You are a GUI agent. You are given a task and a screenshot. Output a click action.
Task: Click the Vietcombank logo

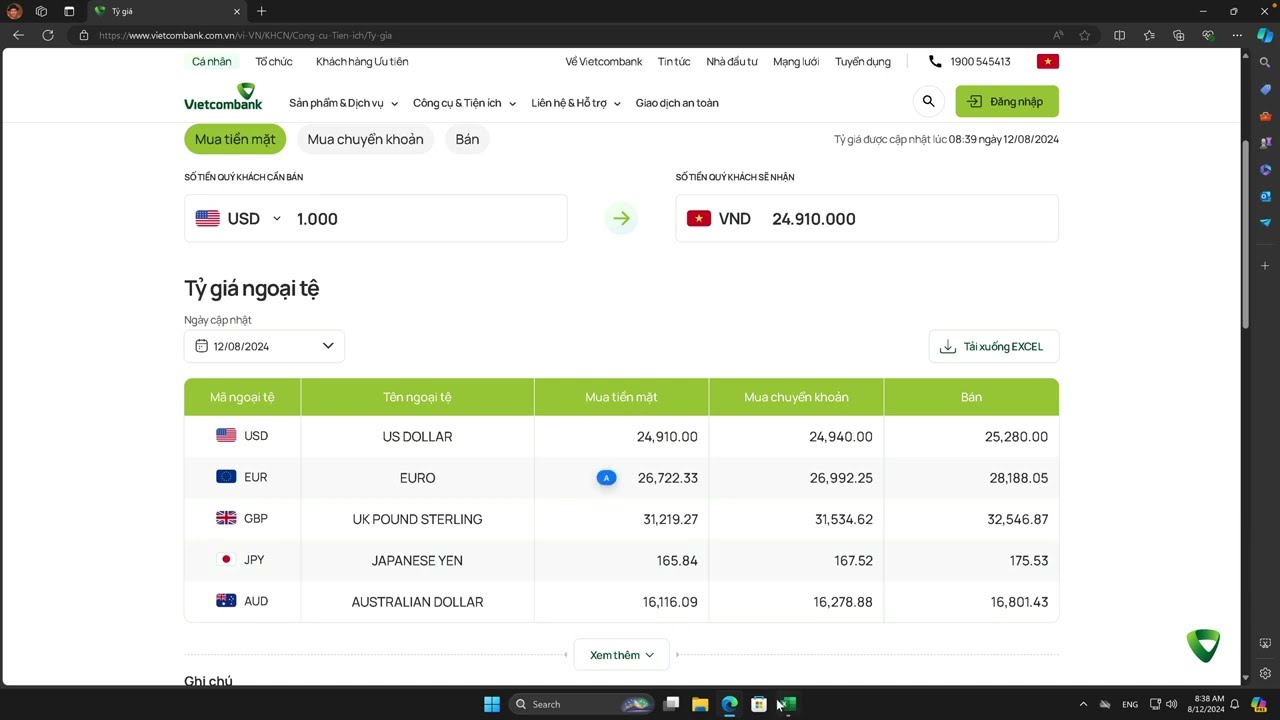[x=223, y=98]
